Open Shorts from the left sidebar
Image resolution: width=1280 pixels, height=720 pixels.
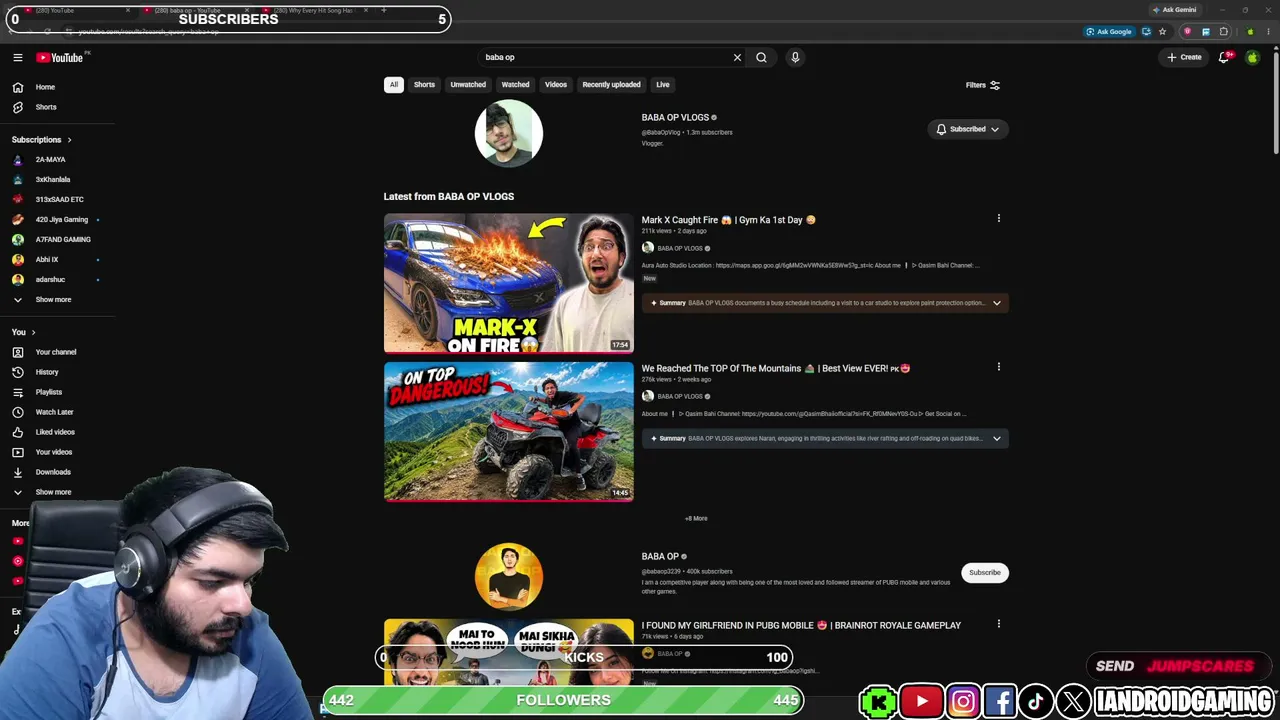tap(46, 107)
